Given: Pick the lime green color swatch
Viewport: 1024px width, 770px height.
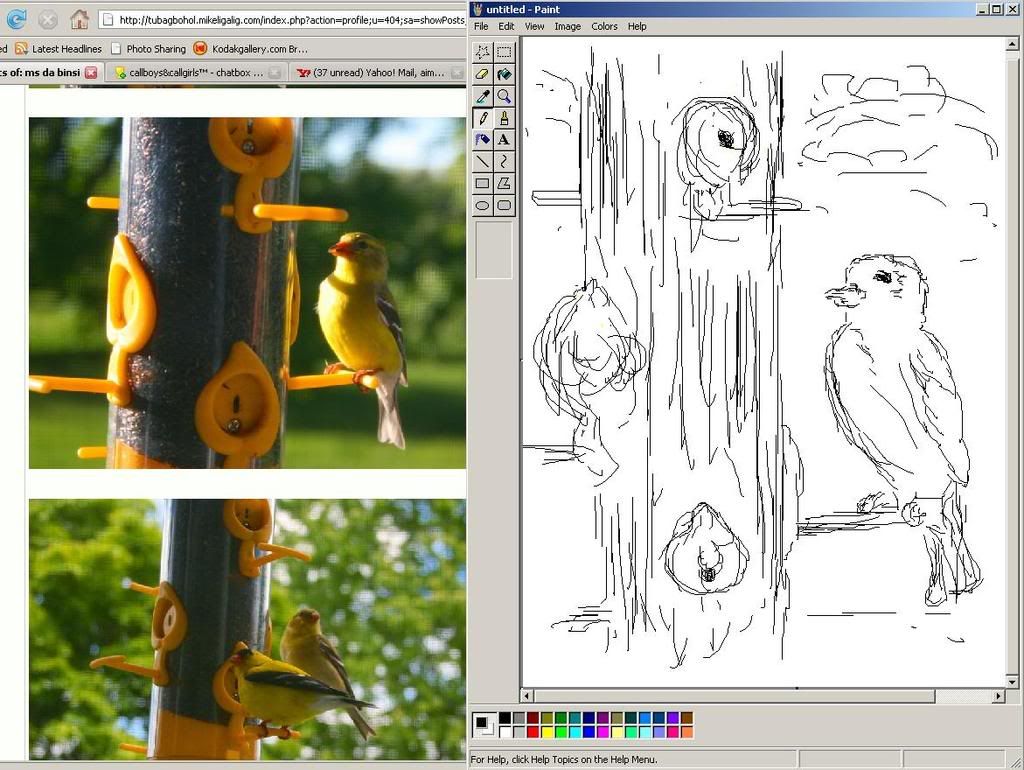Looking at the screenshot, I should 561,731.
